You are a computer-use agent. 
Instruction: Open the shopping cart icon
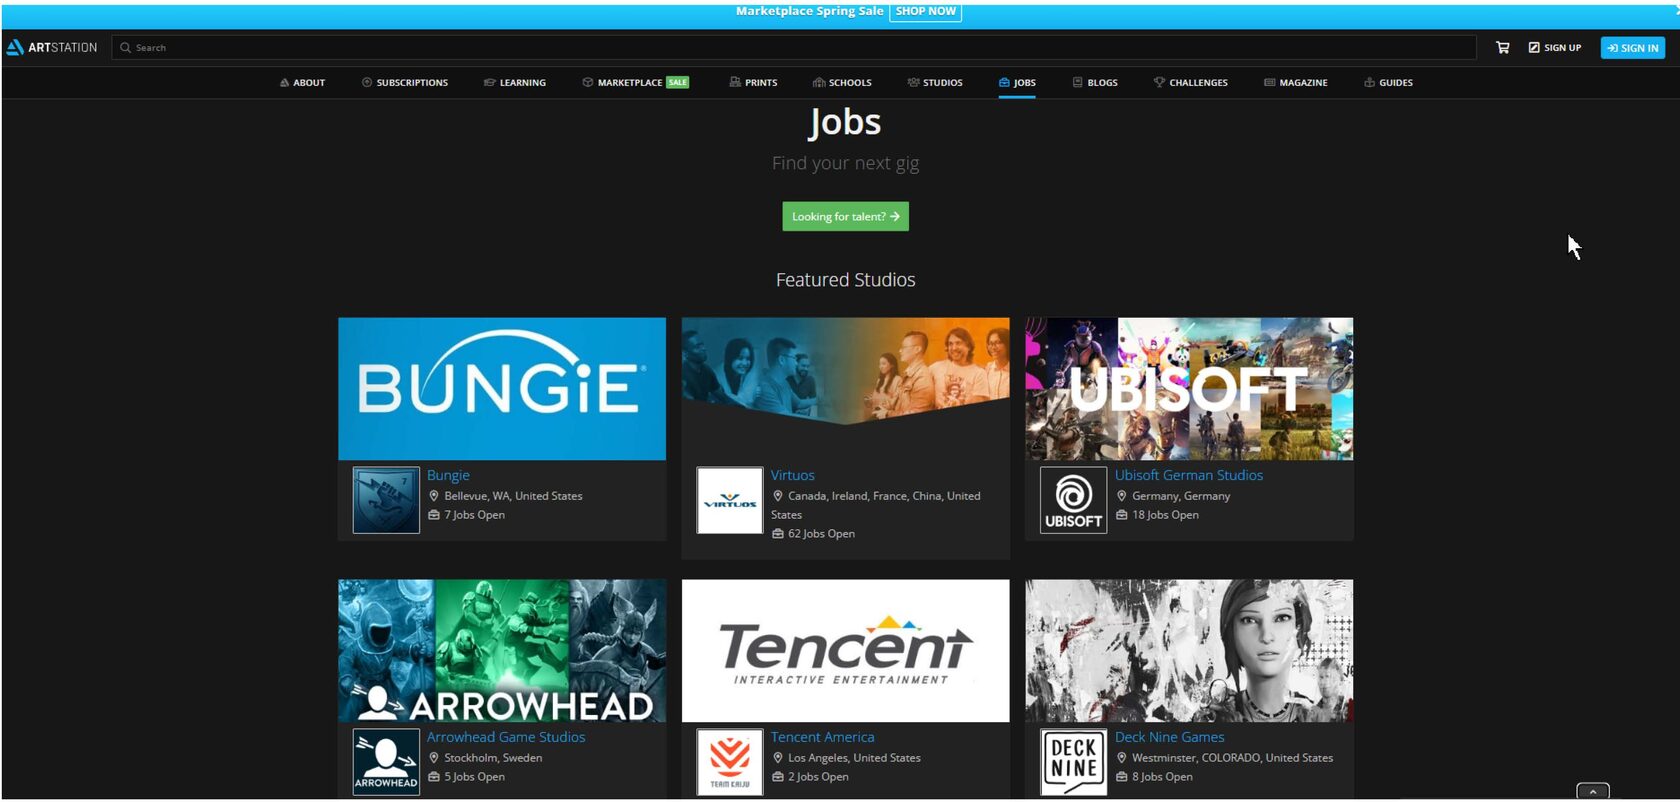point(1502,47)
